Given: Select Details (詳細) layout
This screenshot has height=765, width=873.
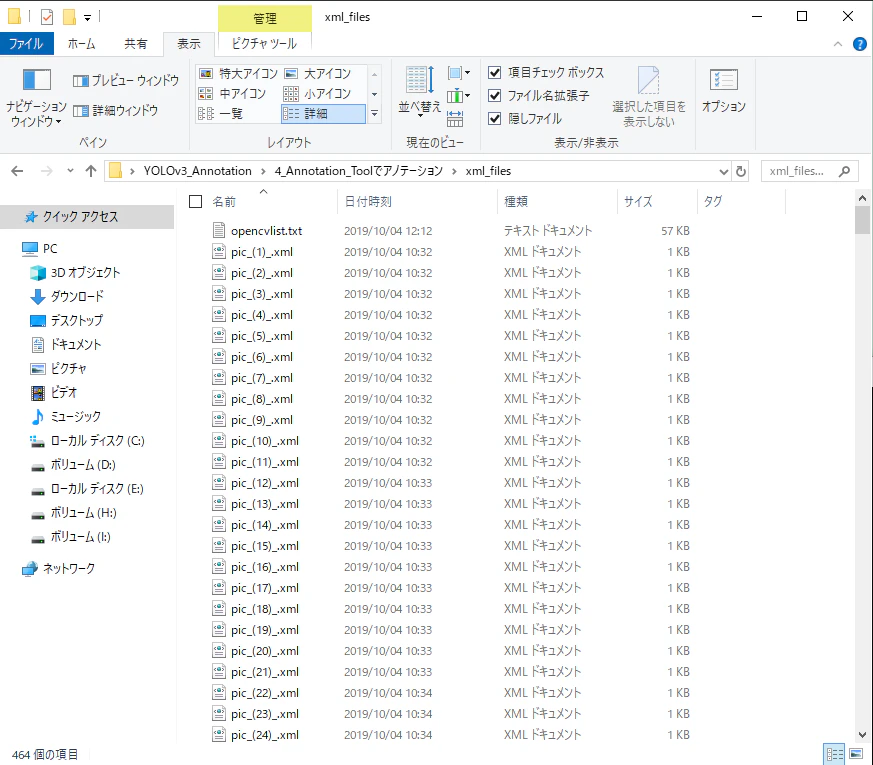Looking at the screenshot, I should tap(323, 114).
